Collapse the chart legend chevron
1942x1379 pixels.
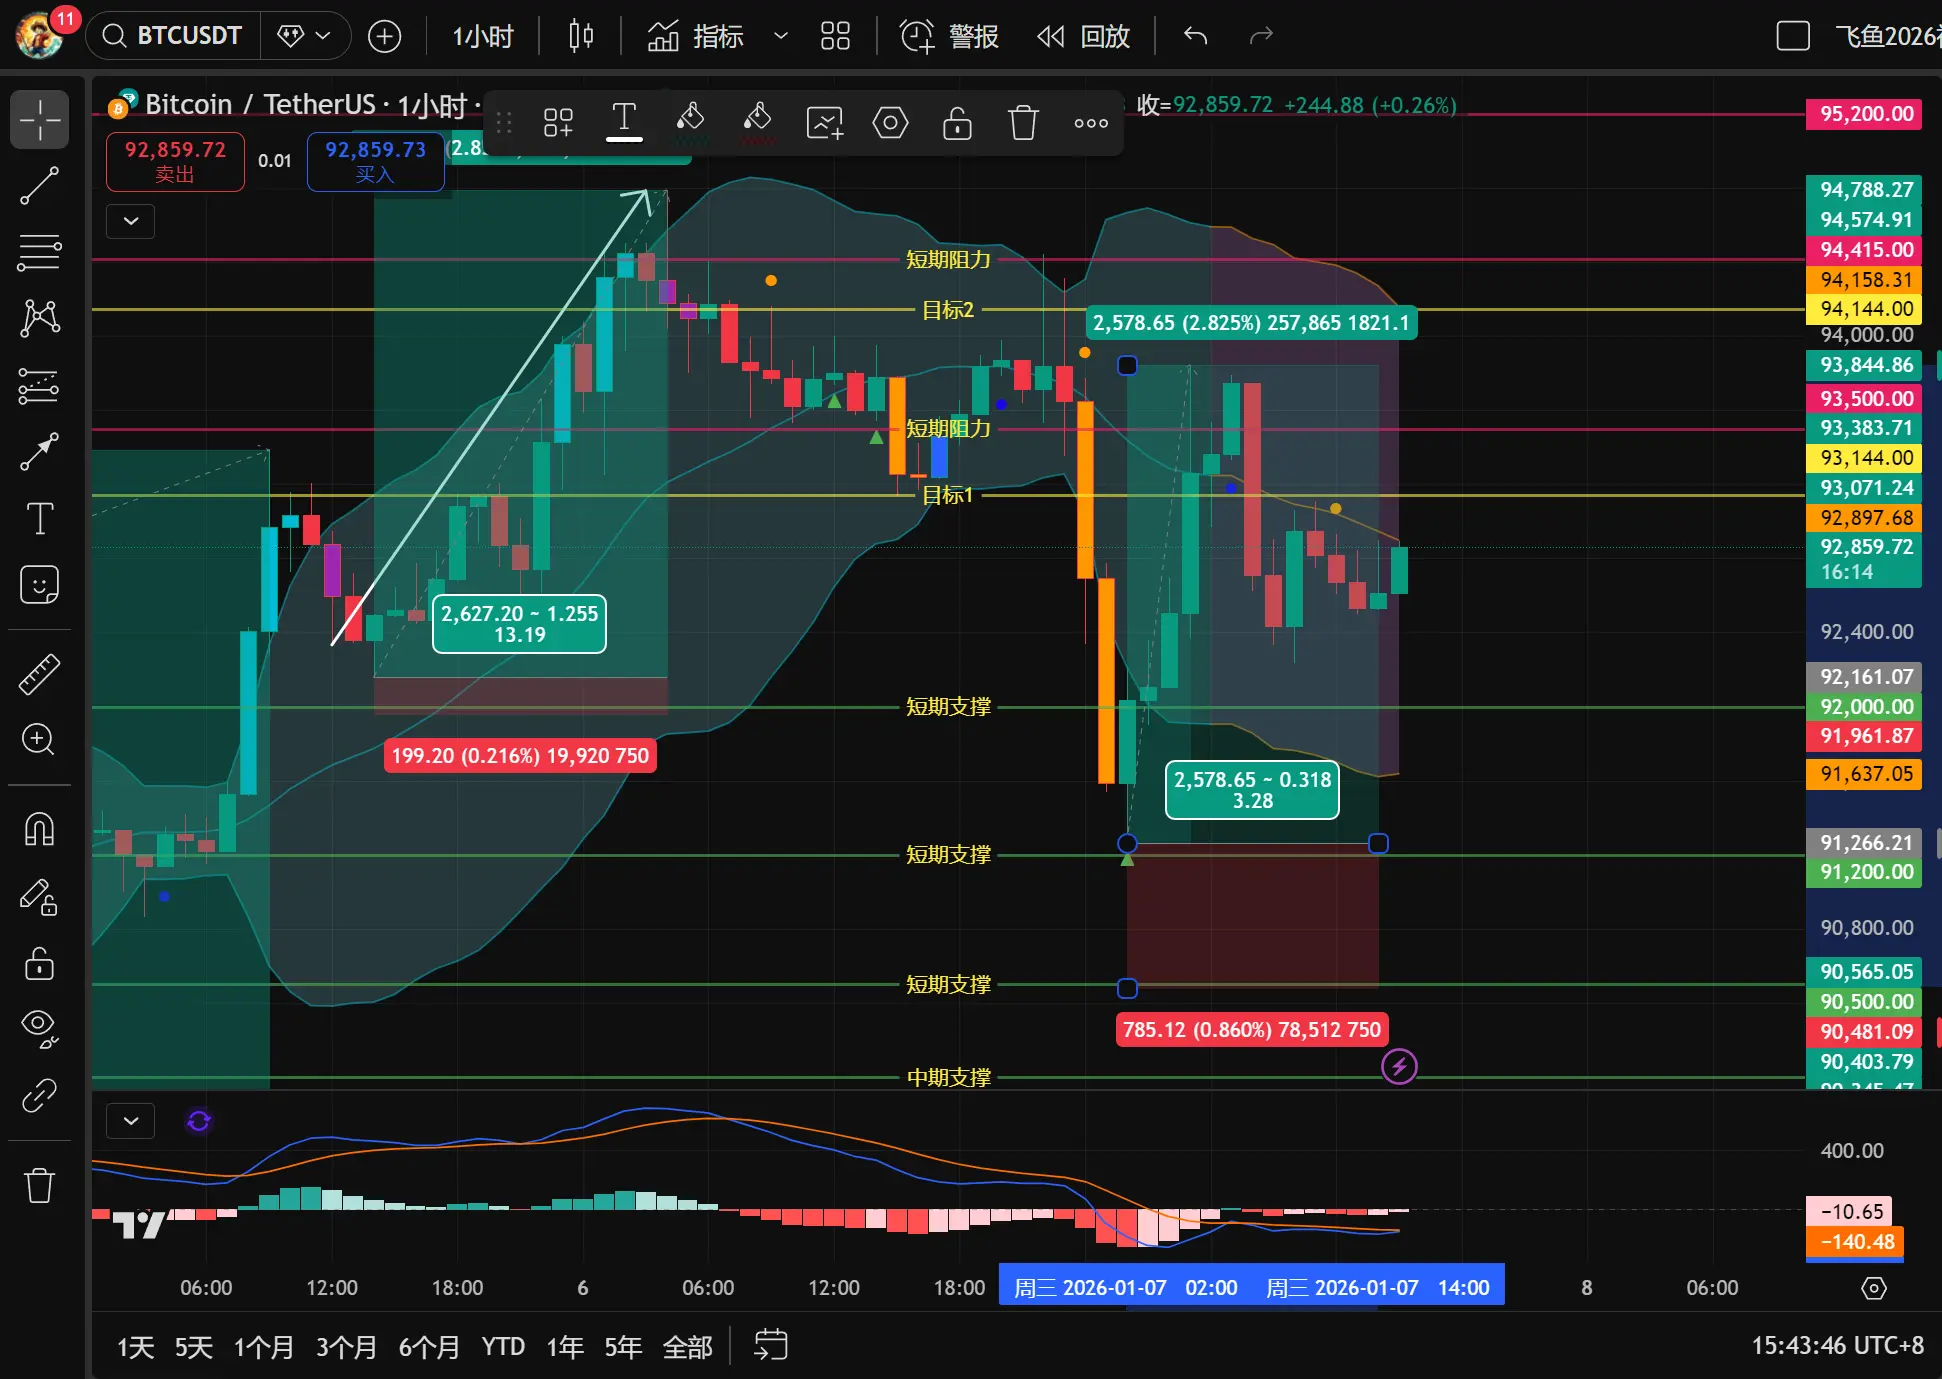click(131, 221)
